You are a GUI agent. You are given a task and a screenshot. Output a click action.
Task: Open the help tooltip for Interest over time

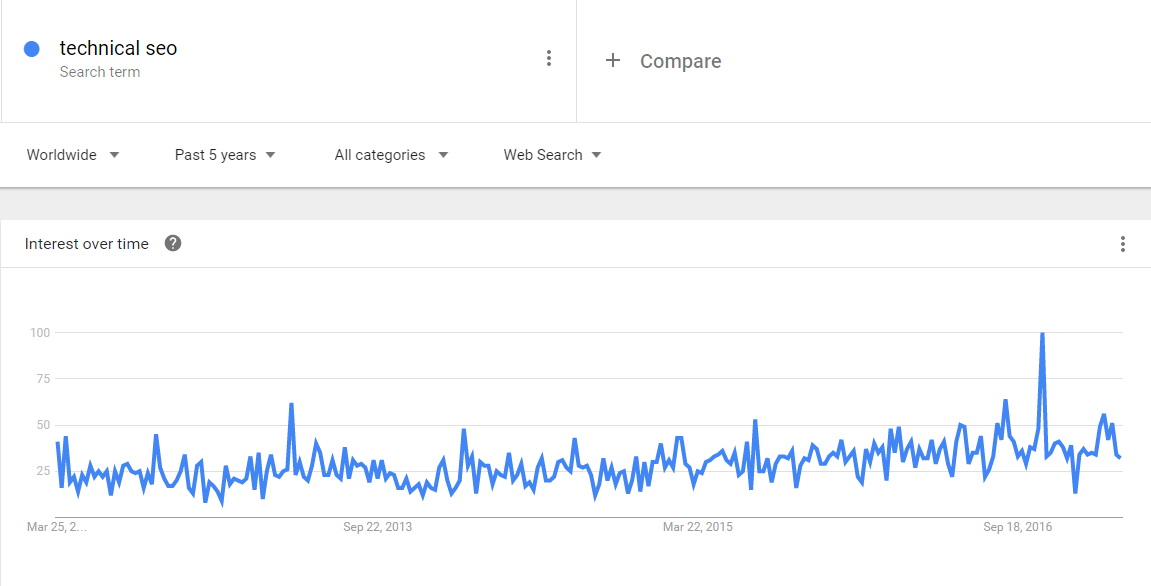pyautogui.click(x=172, y=243)
